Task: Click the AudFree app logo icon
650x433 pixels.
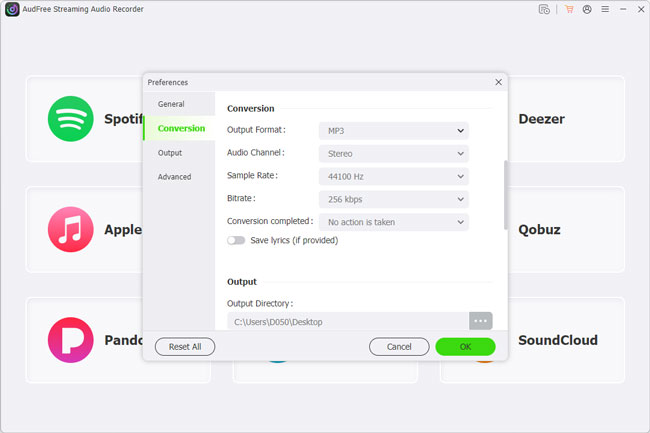Action: click(11, 10)
